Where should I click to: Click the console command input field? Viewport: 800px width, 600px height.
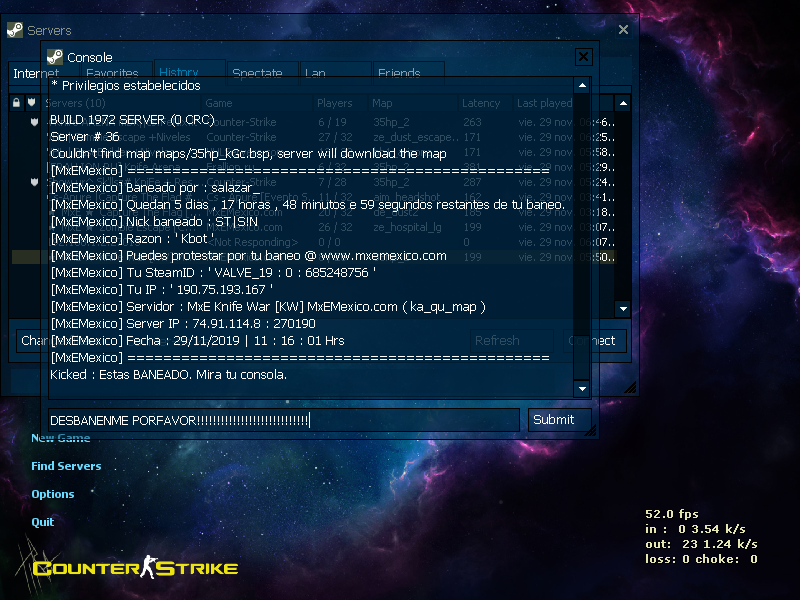(284, 420)
